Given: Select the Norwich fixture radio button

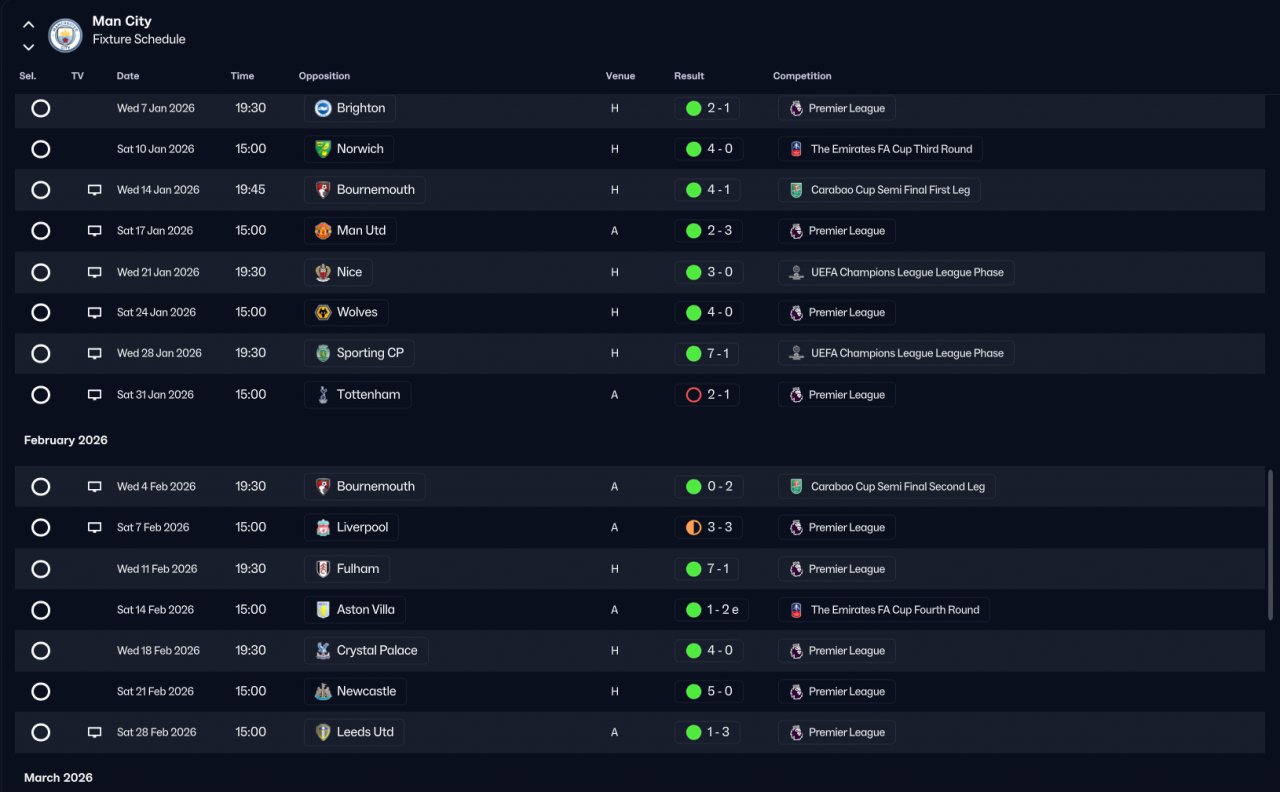Looking at the screenshot, I should point(40,149).
